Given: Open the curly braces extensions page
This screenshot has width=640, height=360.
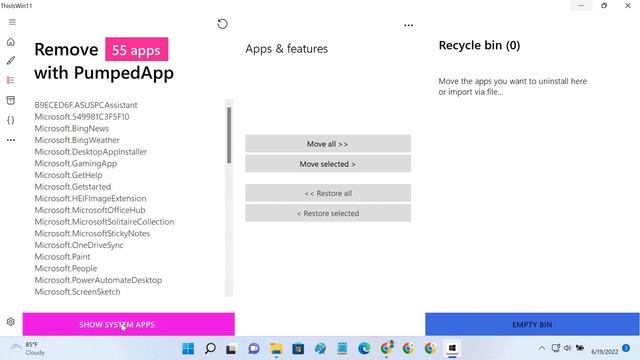Looking at the screenshot, I should pos(11,120).
